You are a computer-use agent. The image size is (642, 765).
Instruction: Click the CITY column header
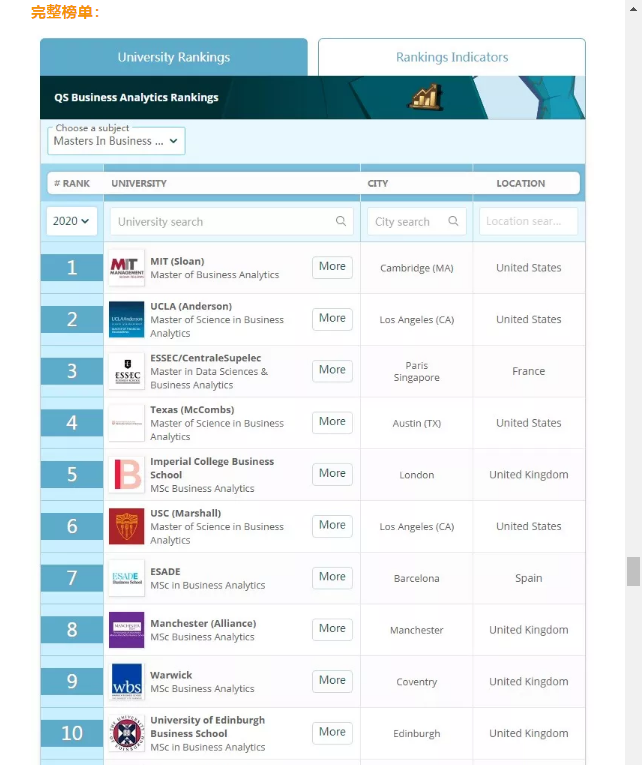click(378, 183)
